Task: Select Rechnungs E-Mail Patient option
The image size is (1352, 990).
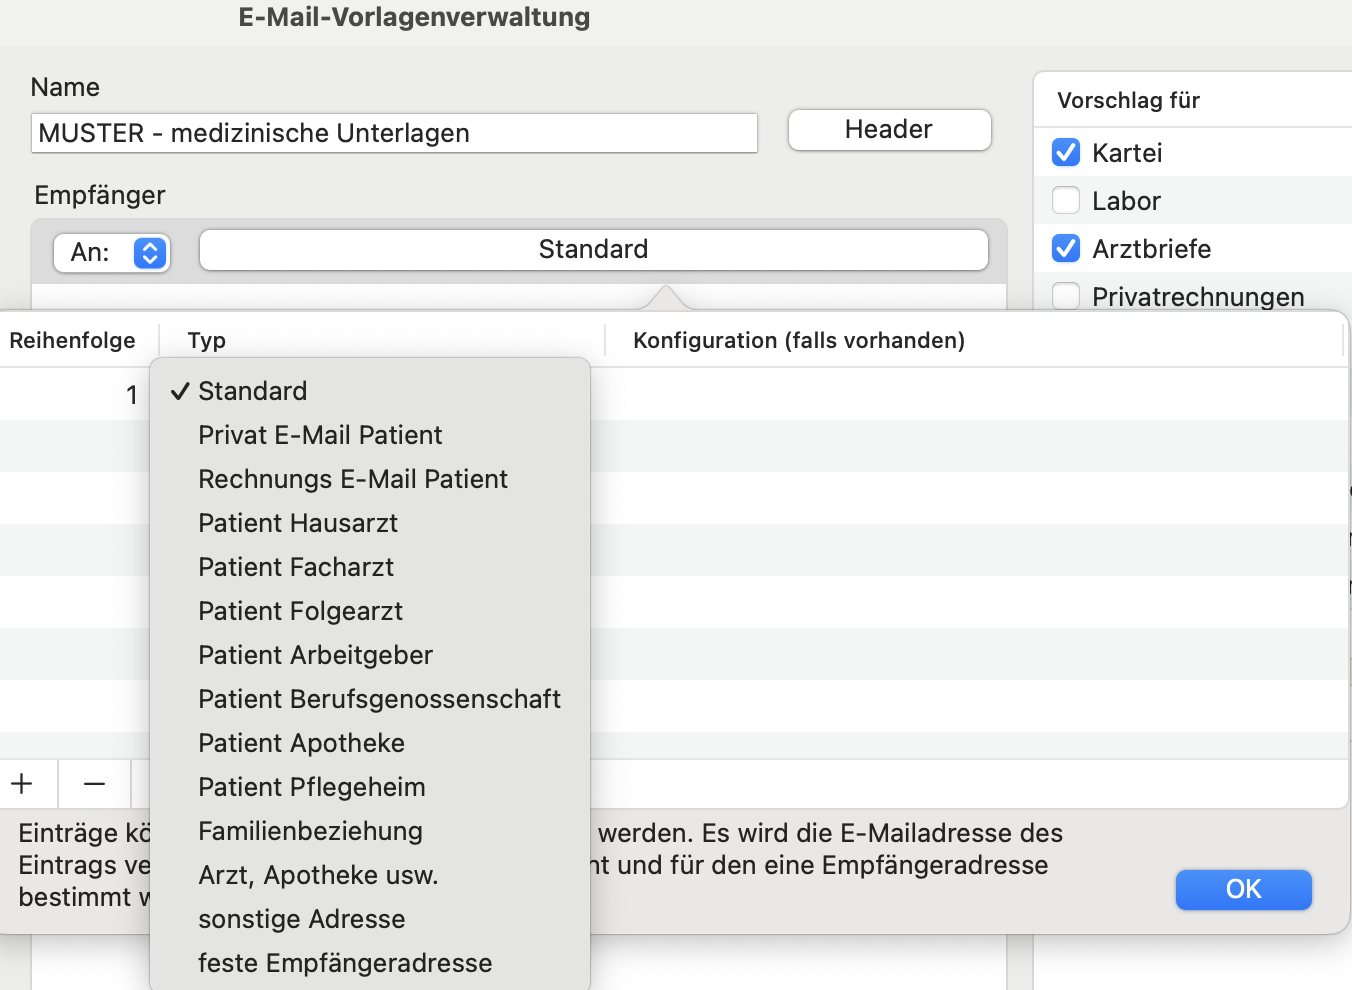Action: (353, 479)
